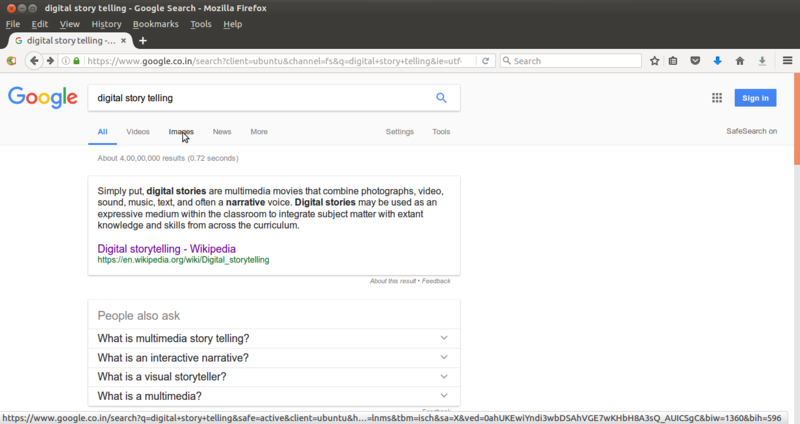
Task: Open the Firefox hamburger menu
Action: tap(787, 61)
